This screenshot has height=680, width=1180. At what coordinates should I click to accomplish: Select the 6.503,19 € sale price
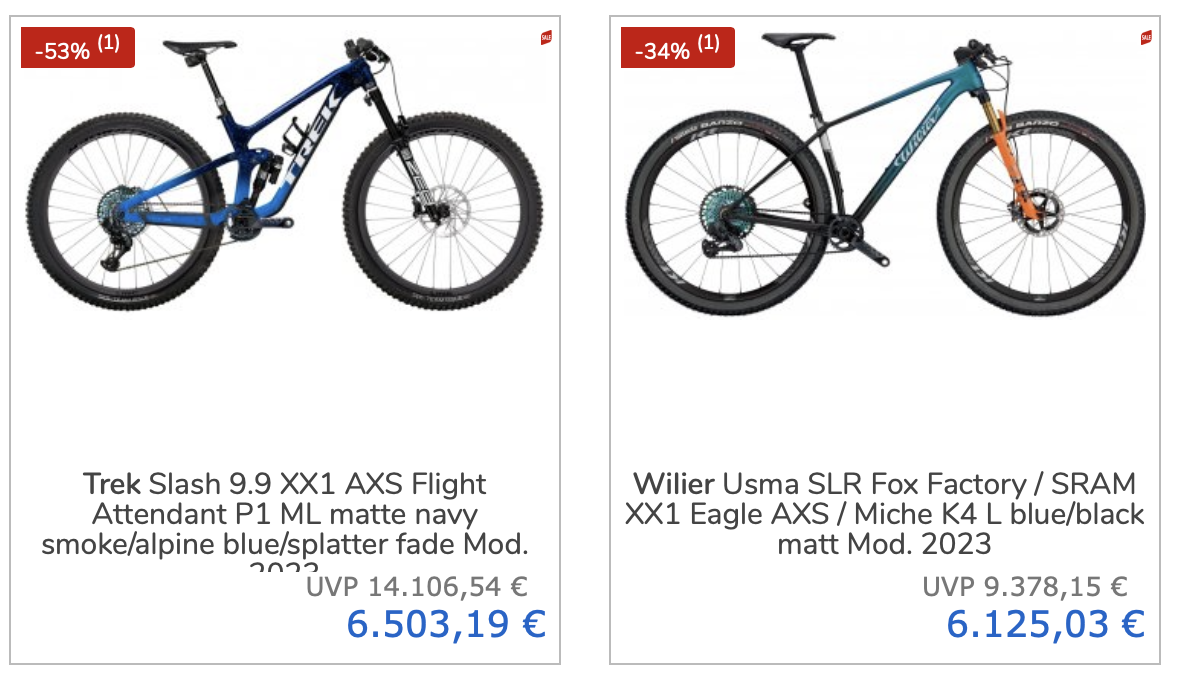tap(446, 624)
